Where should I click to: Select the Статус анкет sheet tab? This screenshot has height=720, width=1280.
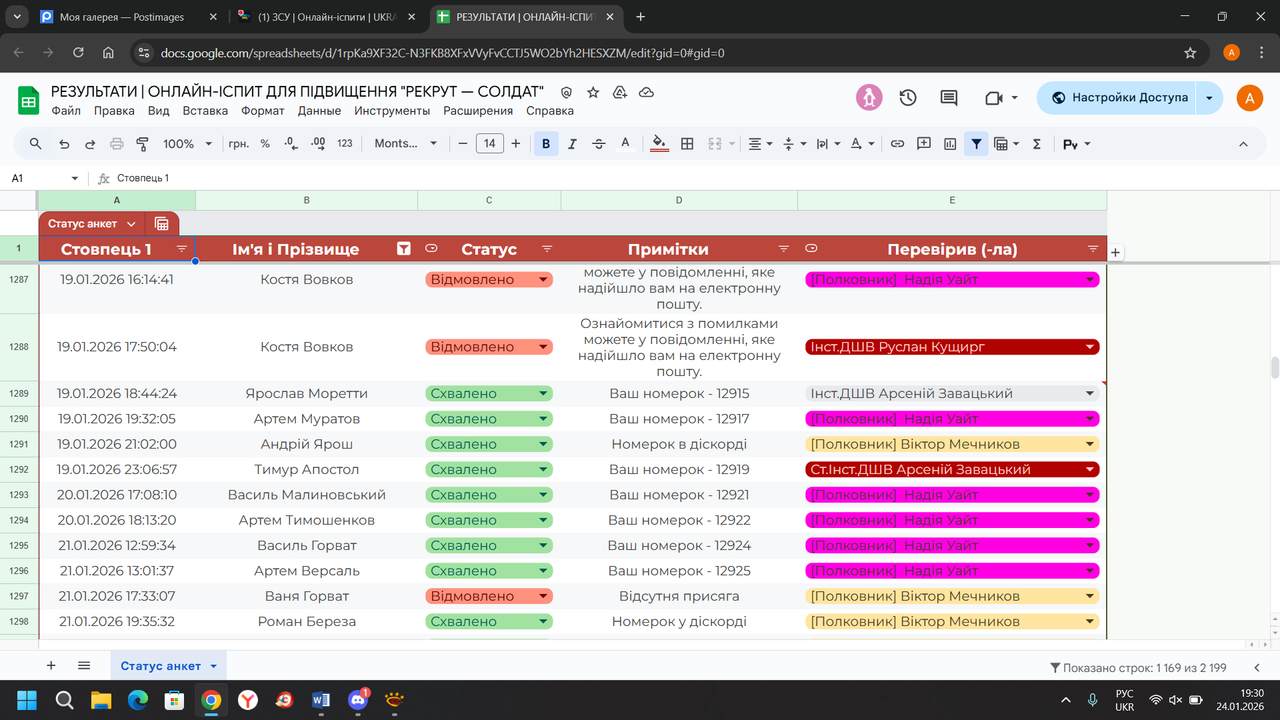click(169, 666)
